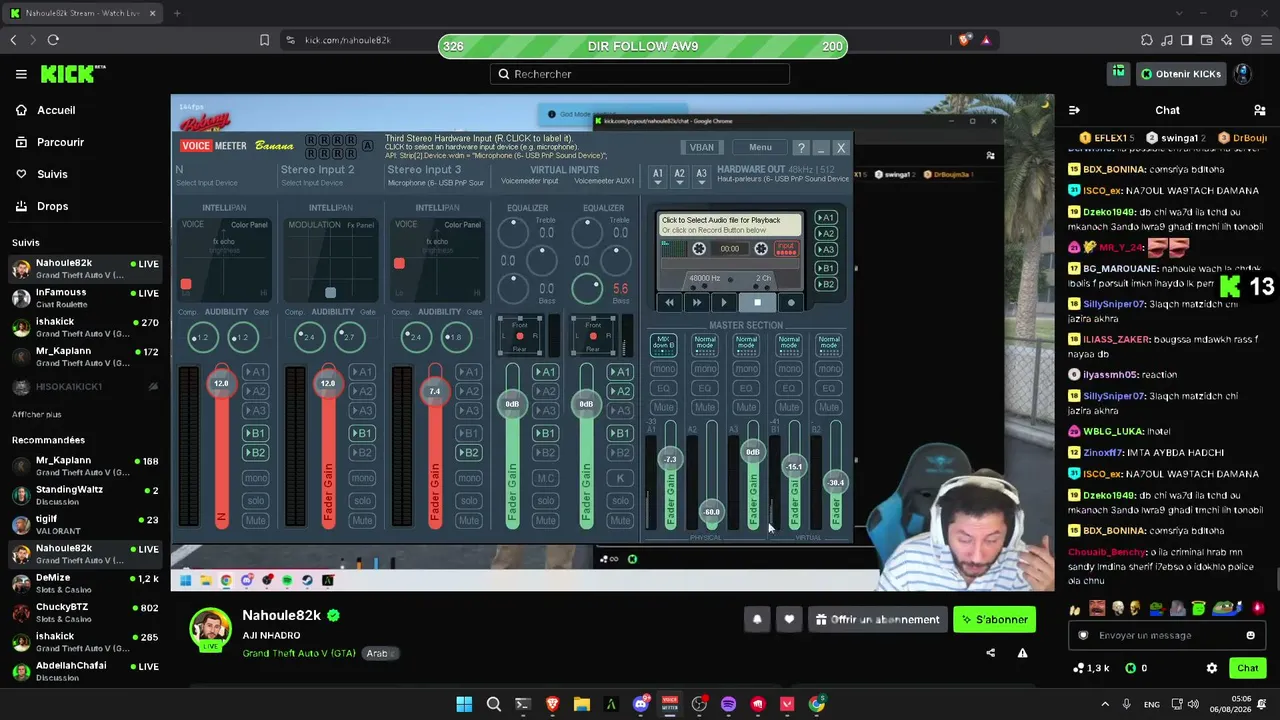Screen dimensions: 1280x720
Task: Toggle mono on Stereo Input 2 strip
Action: pos(362,478)
